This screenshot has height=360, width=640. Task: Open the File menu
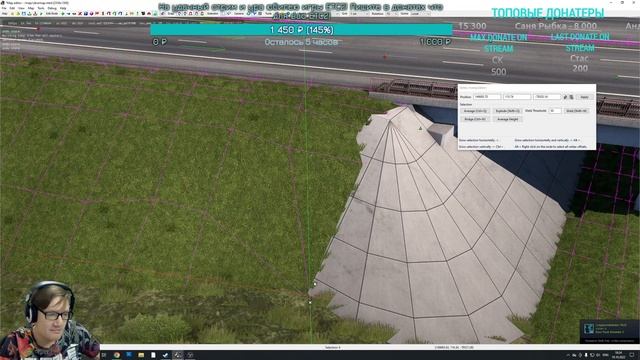click(x=4, y=8)
